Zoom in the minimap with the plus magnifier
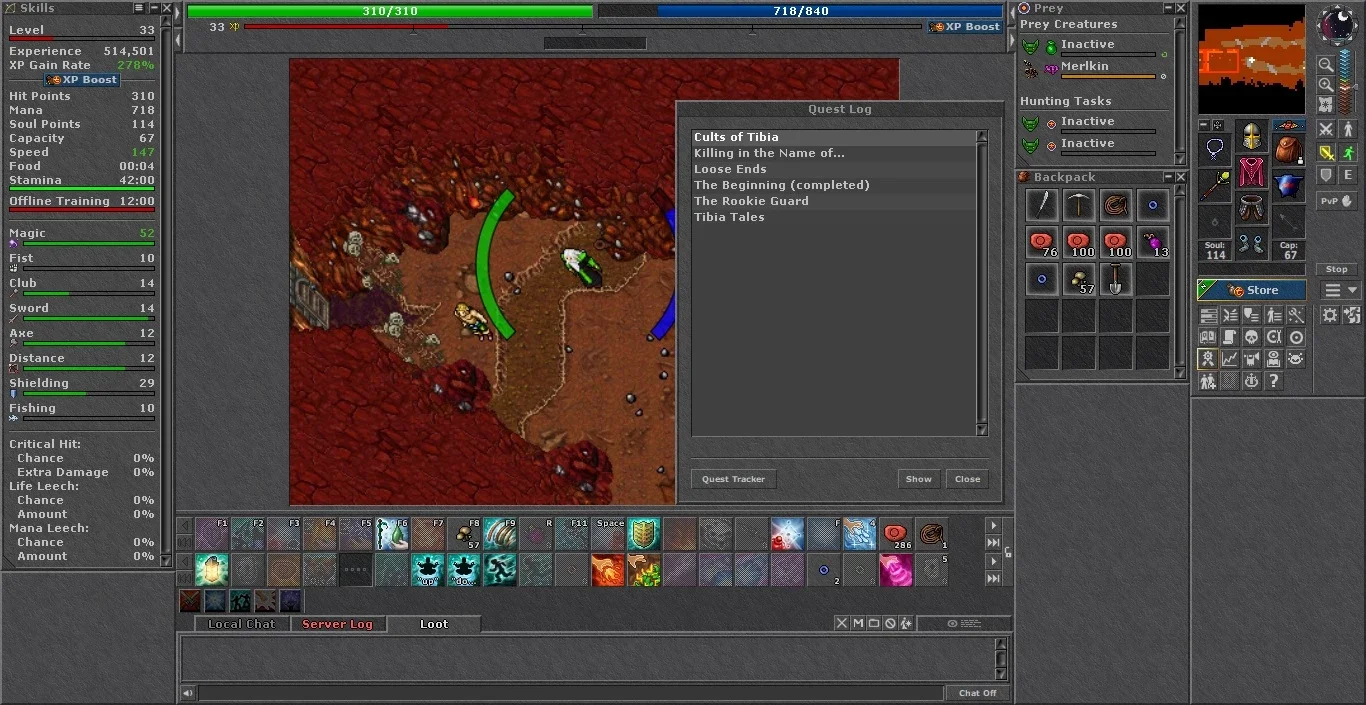Screen dimensions: 1366x705 click(1326, 85)
